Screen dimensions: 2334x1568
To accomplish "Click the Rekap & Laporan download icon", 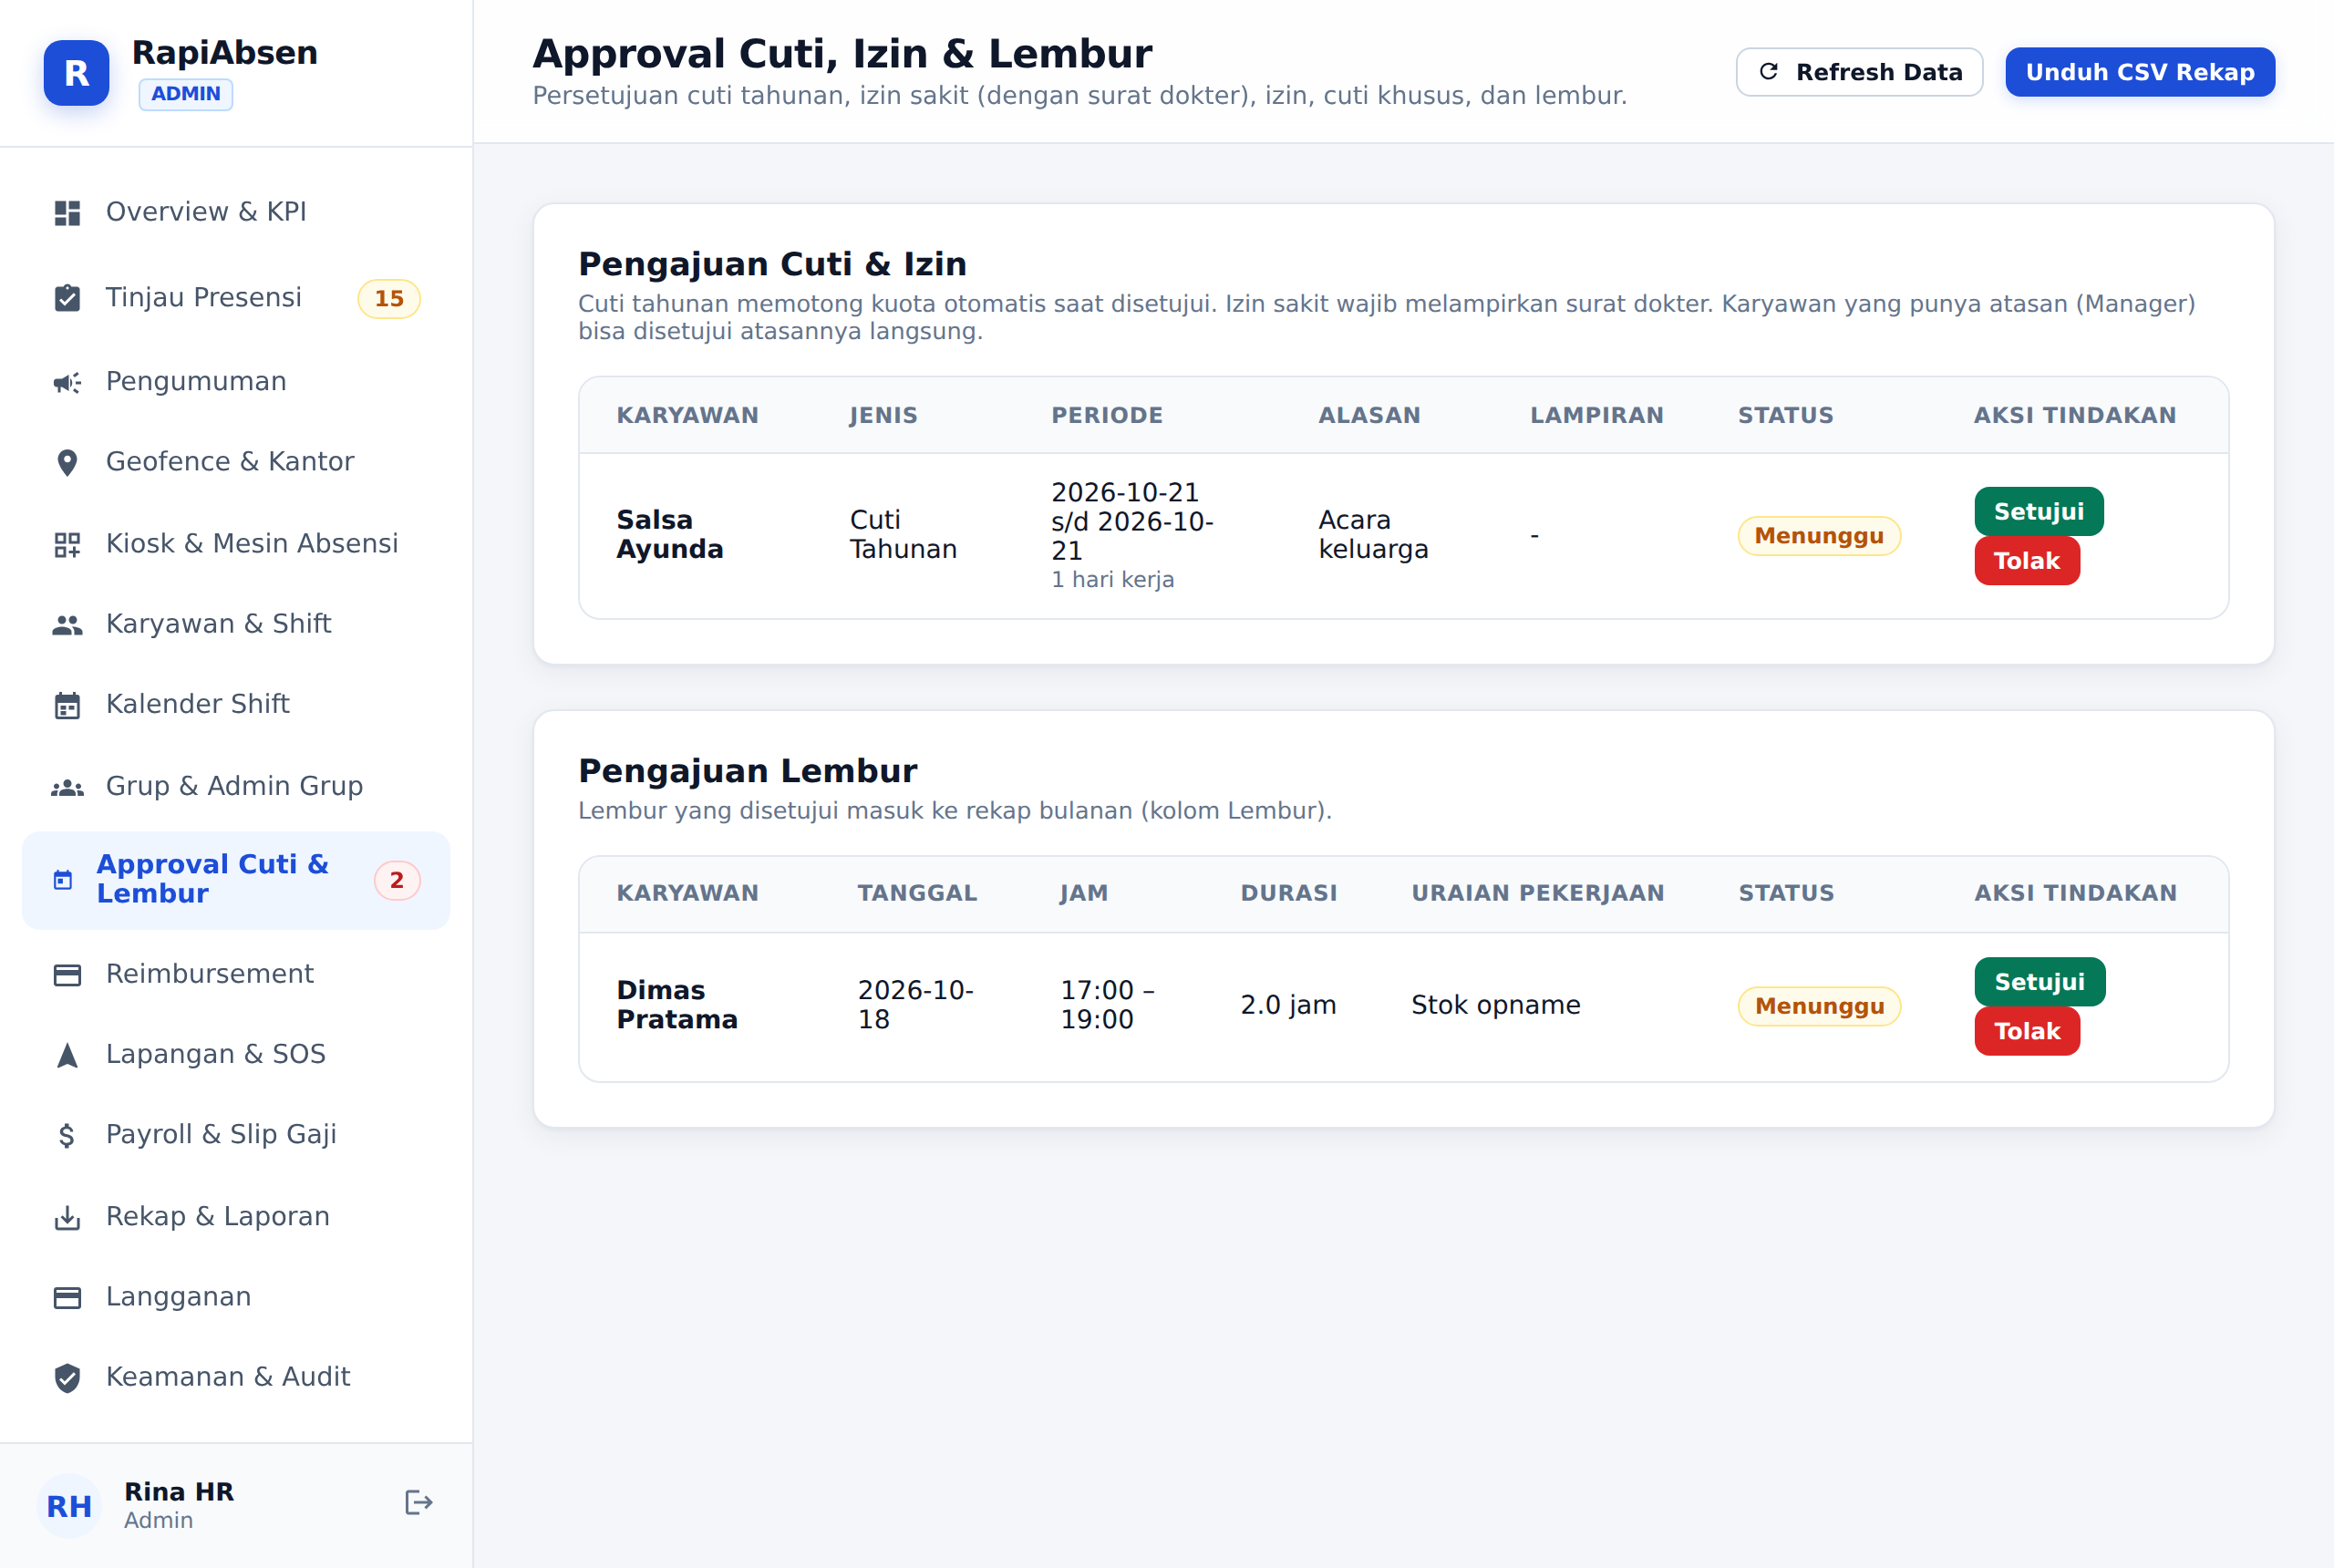I will [x=67, y=1217].
